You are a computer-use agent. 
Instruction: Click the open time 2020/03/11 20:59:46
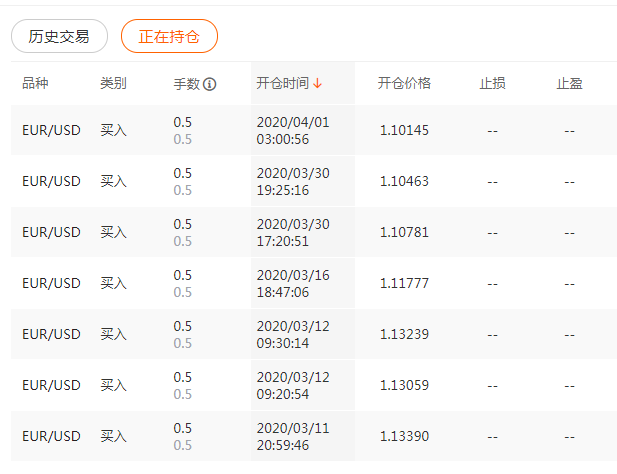293,437
